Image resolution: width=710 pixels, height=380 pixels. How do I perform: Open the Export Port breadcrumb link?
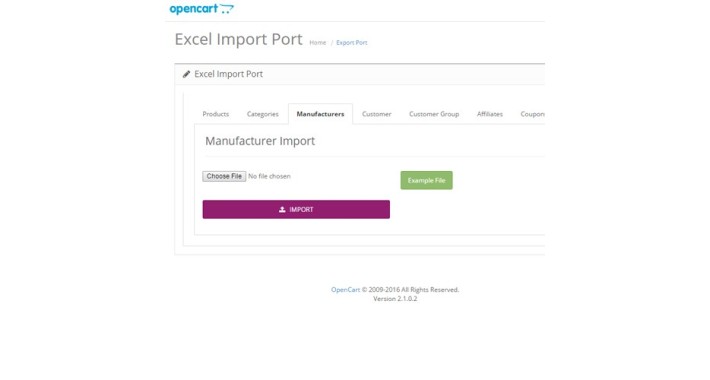point(352,43)
